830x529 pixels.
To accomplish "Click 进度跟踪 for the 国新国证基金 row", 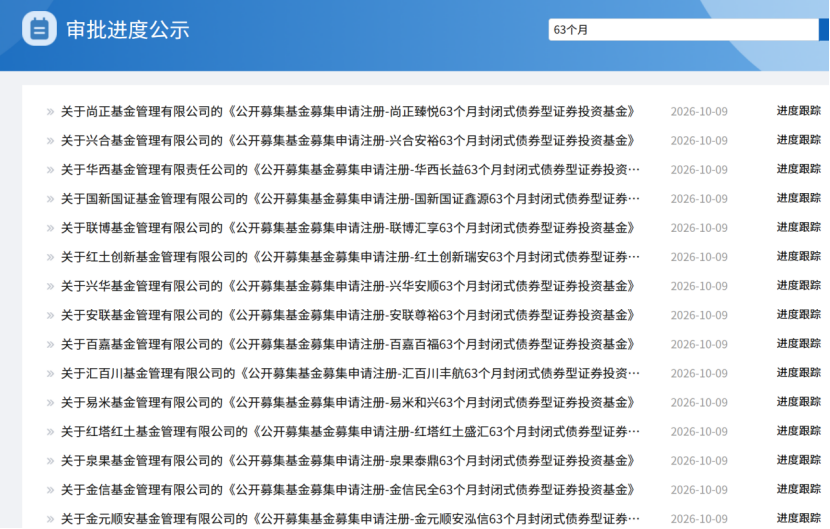I will click(x=799, y=199).
